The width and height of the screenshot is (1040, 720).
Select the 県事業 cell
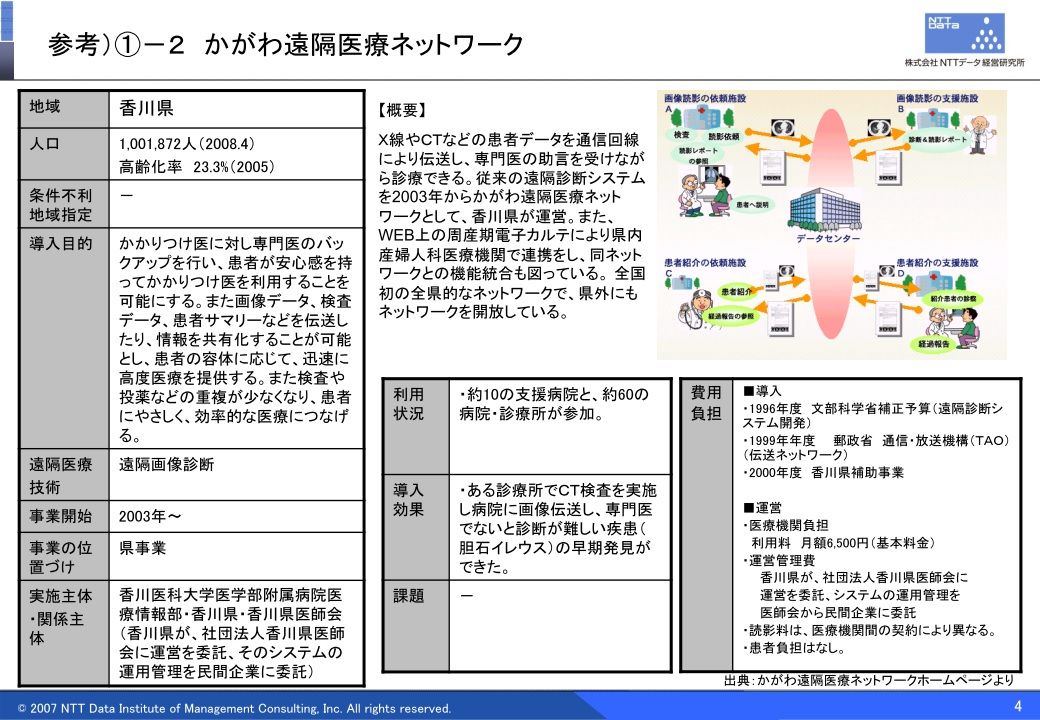pos(237,557)
